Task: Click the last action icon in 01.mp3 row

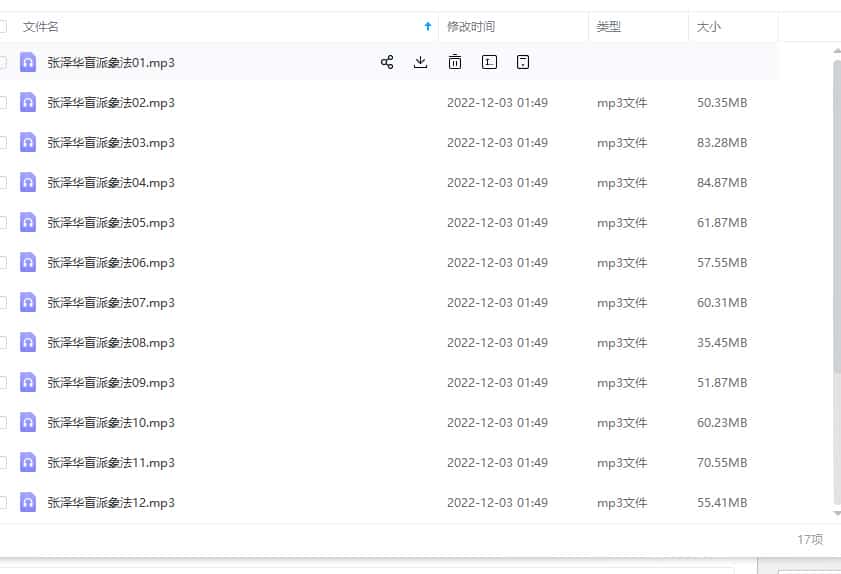Action: pyautogui.click(x=523, y=62)
